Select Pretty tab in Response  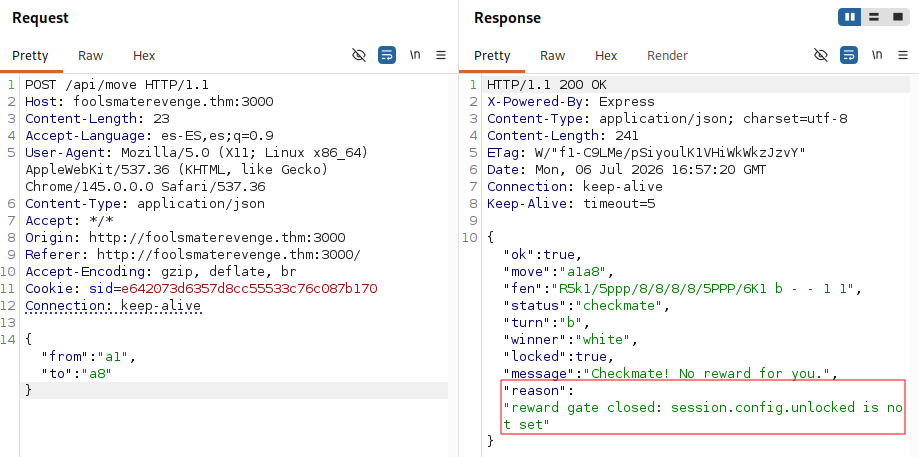click(492, 56)
